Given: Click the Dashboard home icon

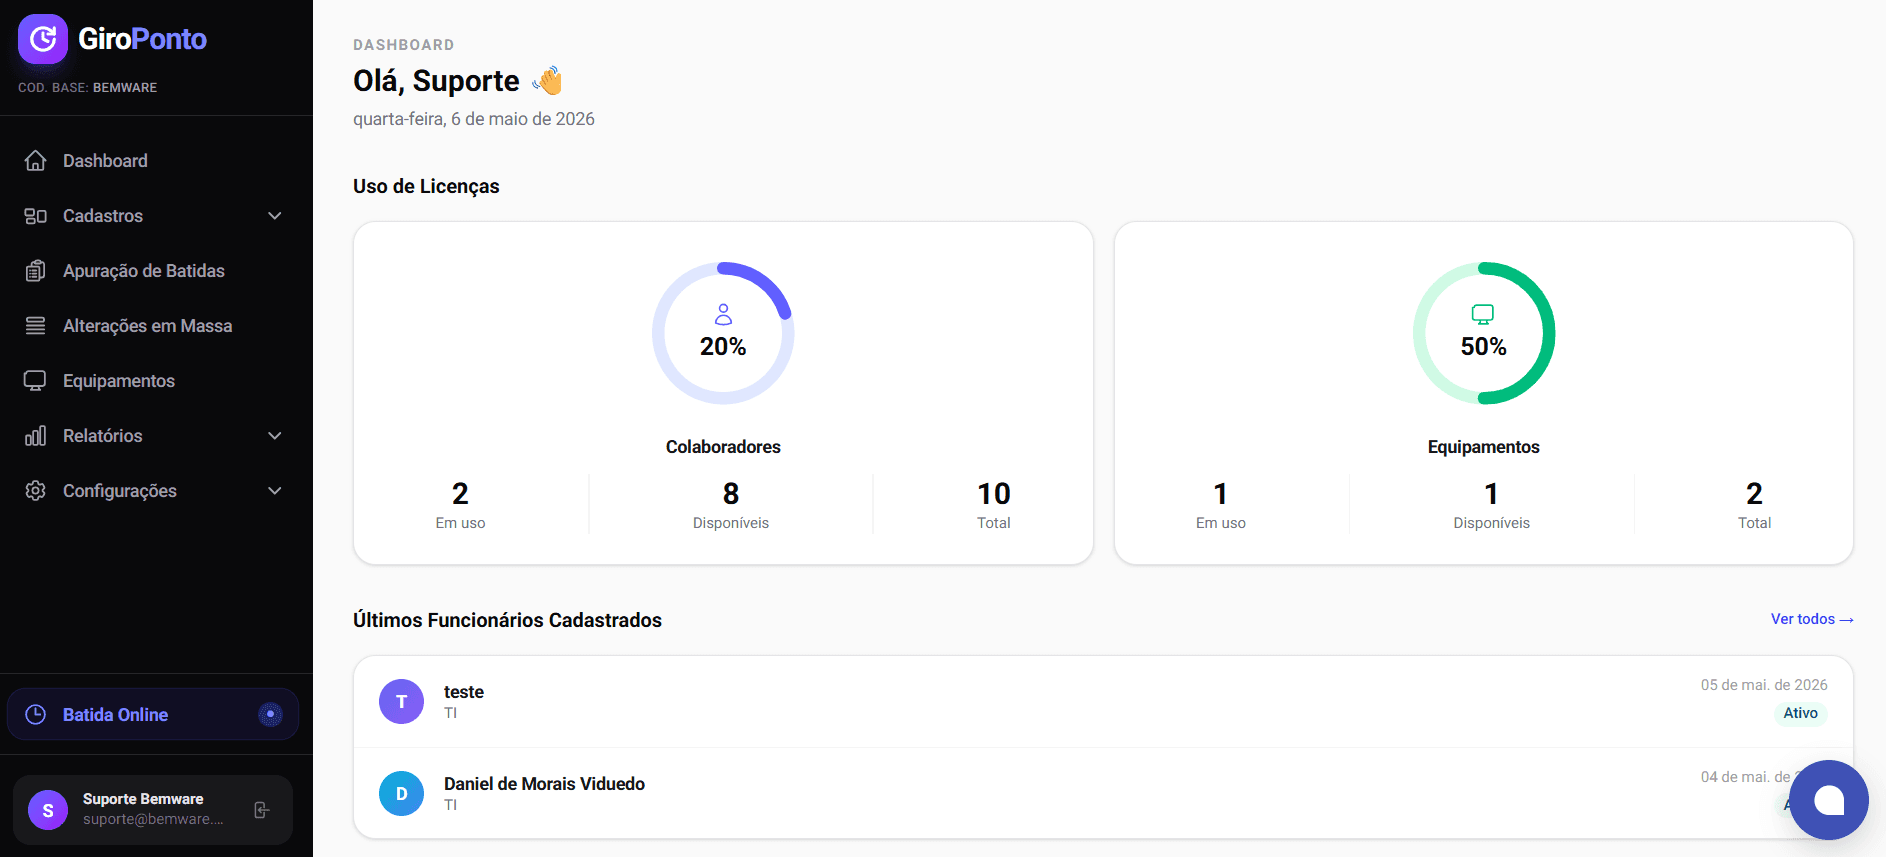Looking at the screenshot, I should tap(35, 161).
